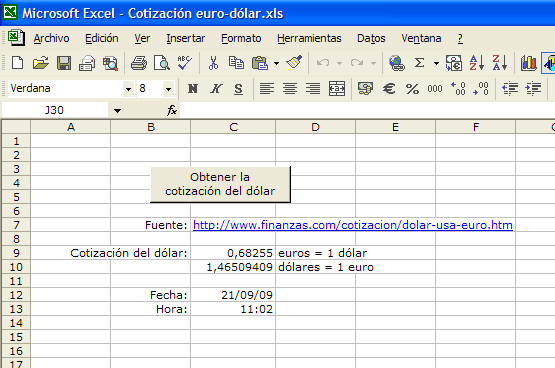Open the Archivo menu
This screenshot has height=368, width=555.
click(51, 38)
